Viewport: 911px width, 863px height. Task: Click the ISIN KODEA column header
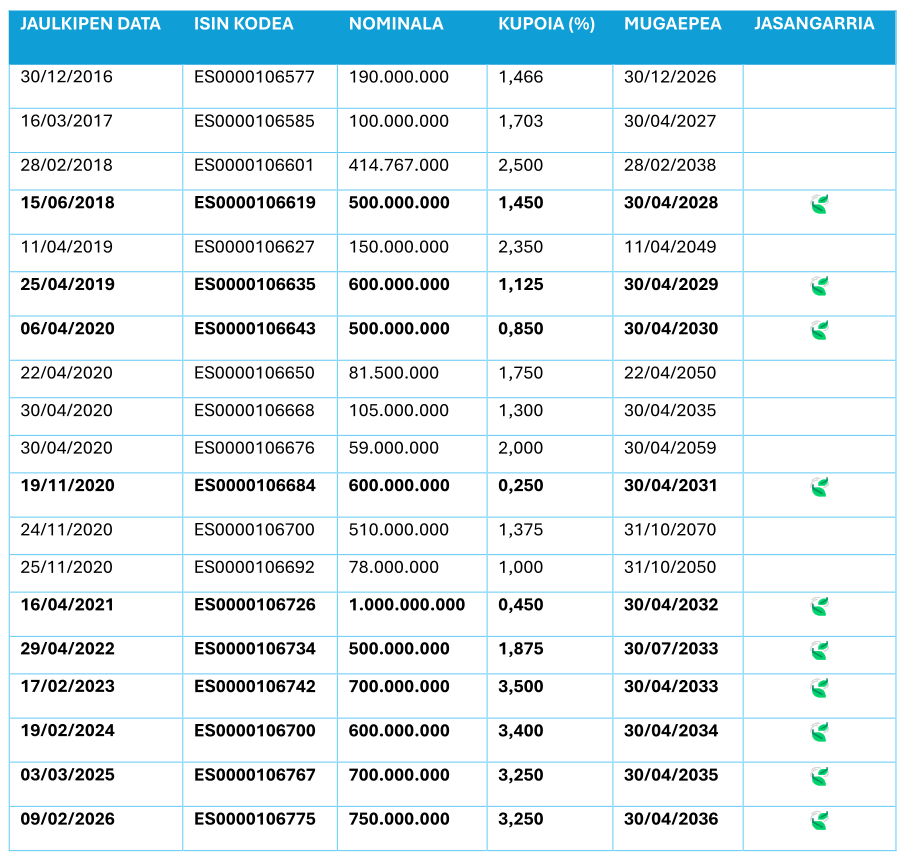click(244, 24)
